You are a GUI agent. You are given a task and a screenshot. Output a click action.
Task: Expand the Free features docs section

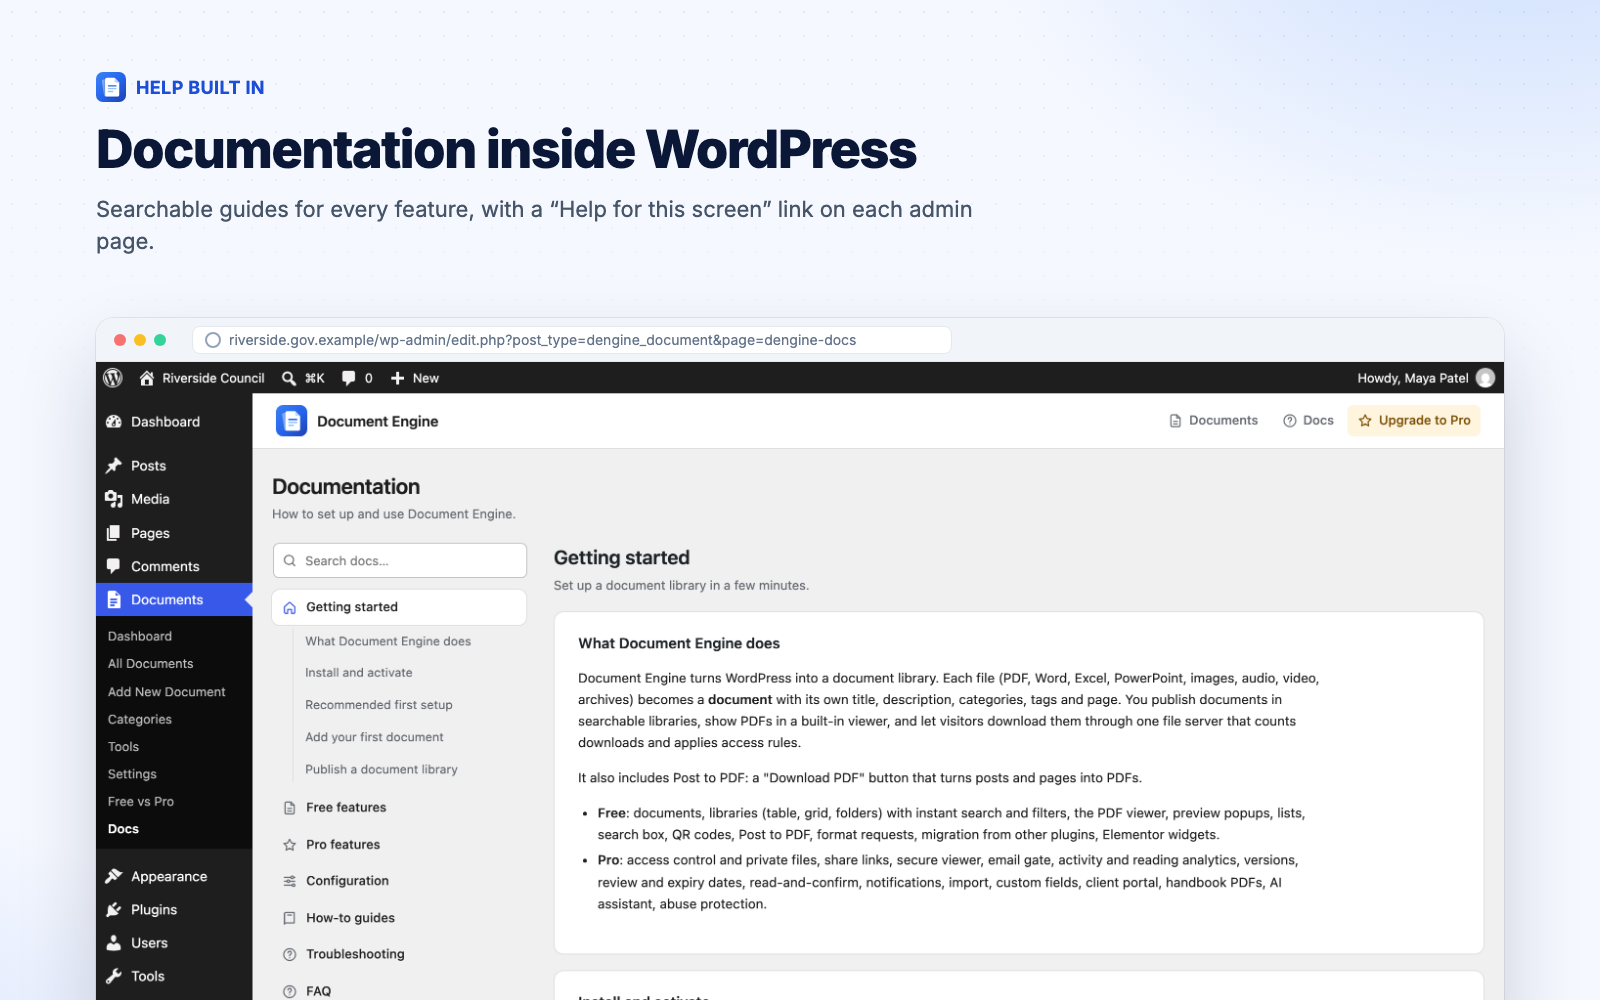tap(400, 808)
